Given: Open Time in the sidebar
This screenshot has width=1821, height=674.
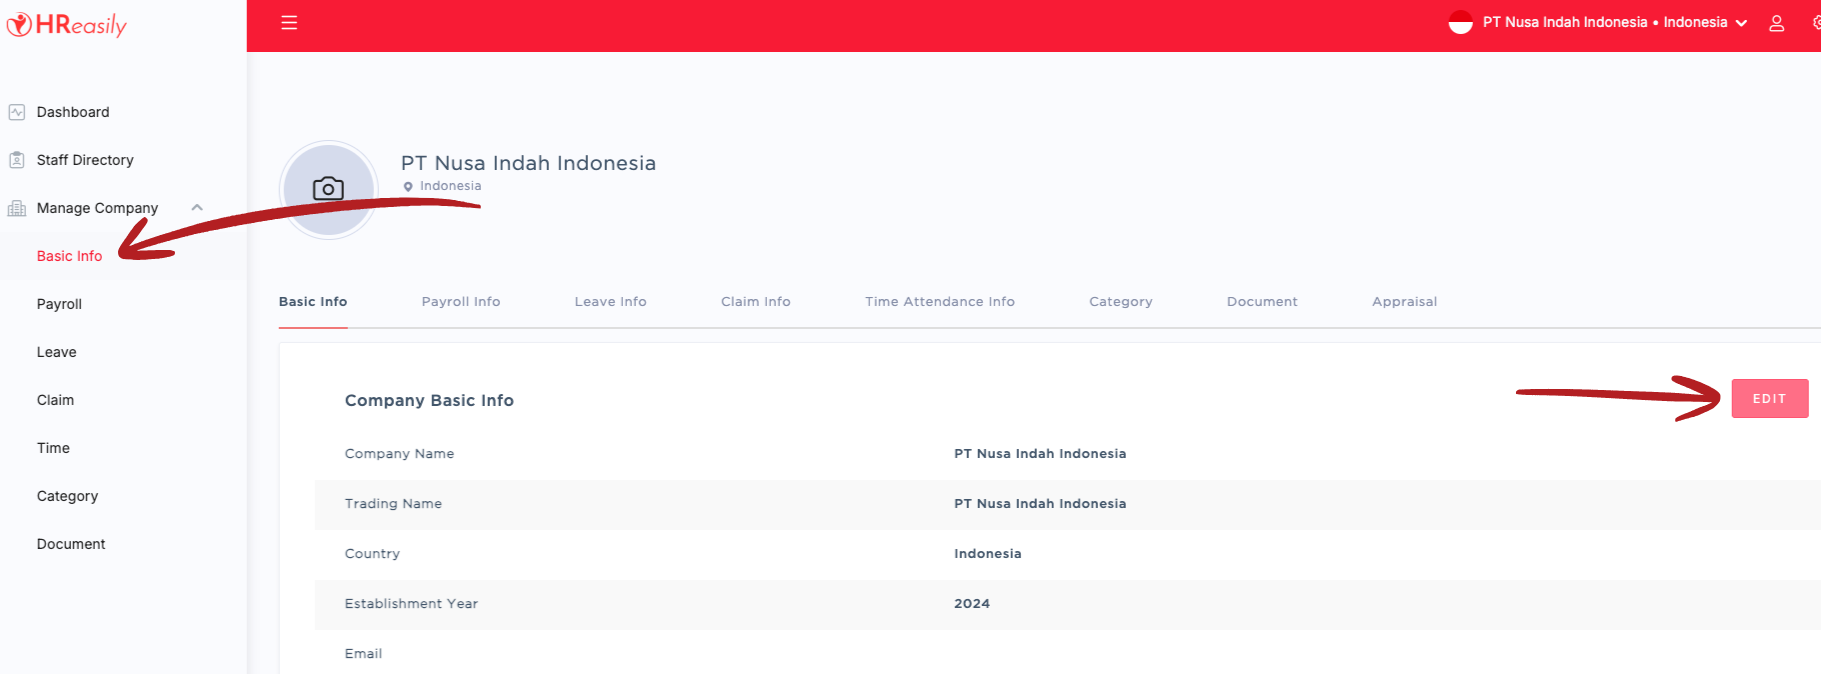Looking at the screenshot, I should tap(53, 448).
